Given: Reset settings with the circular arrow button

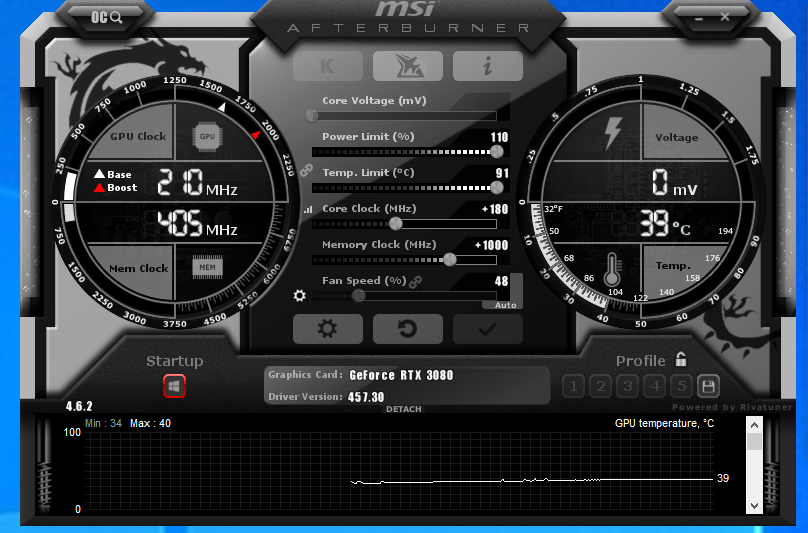Looking at the screenshot, I should click(408, 329).
